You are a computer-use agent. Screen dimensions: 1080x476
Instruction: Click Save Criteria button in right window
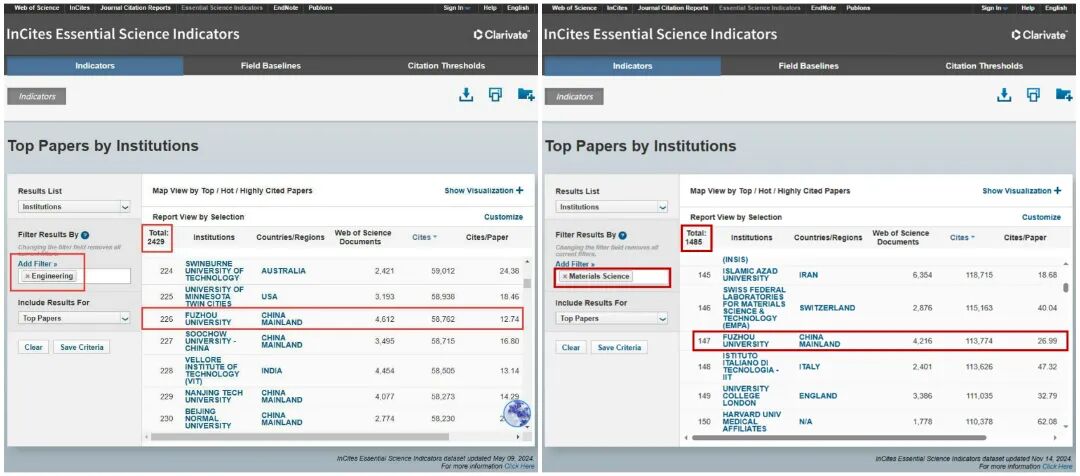tap(619, 347)
